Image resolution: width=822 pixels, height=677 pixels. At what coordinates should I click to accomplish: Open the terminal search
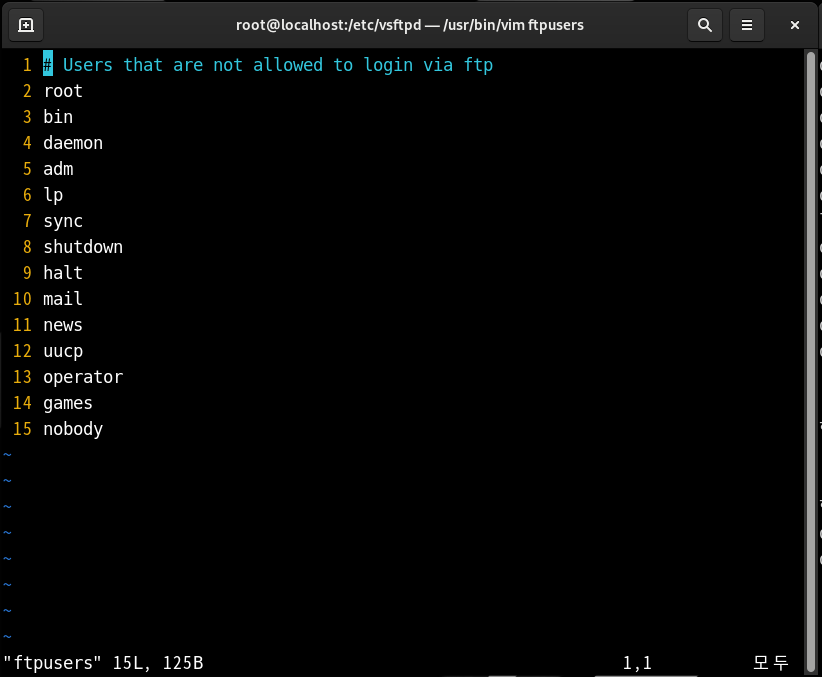tap(705, 25)
